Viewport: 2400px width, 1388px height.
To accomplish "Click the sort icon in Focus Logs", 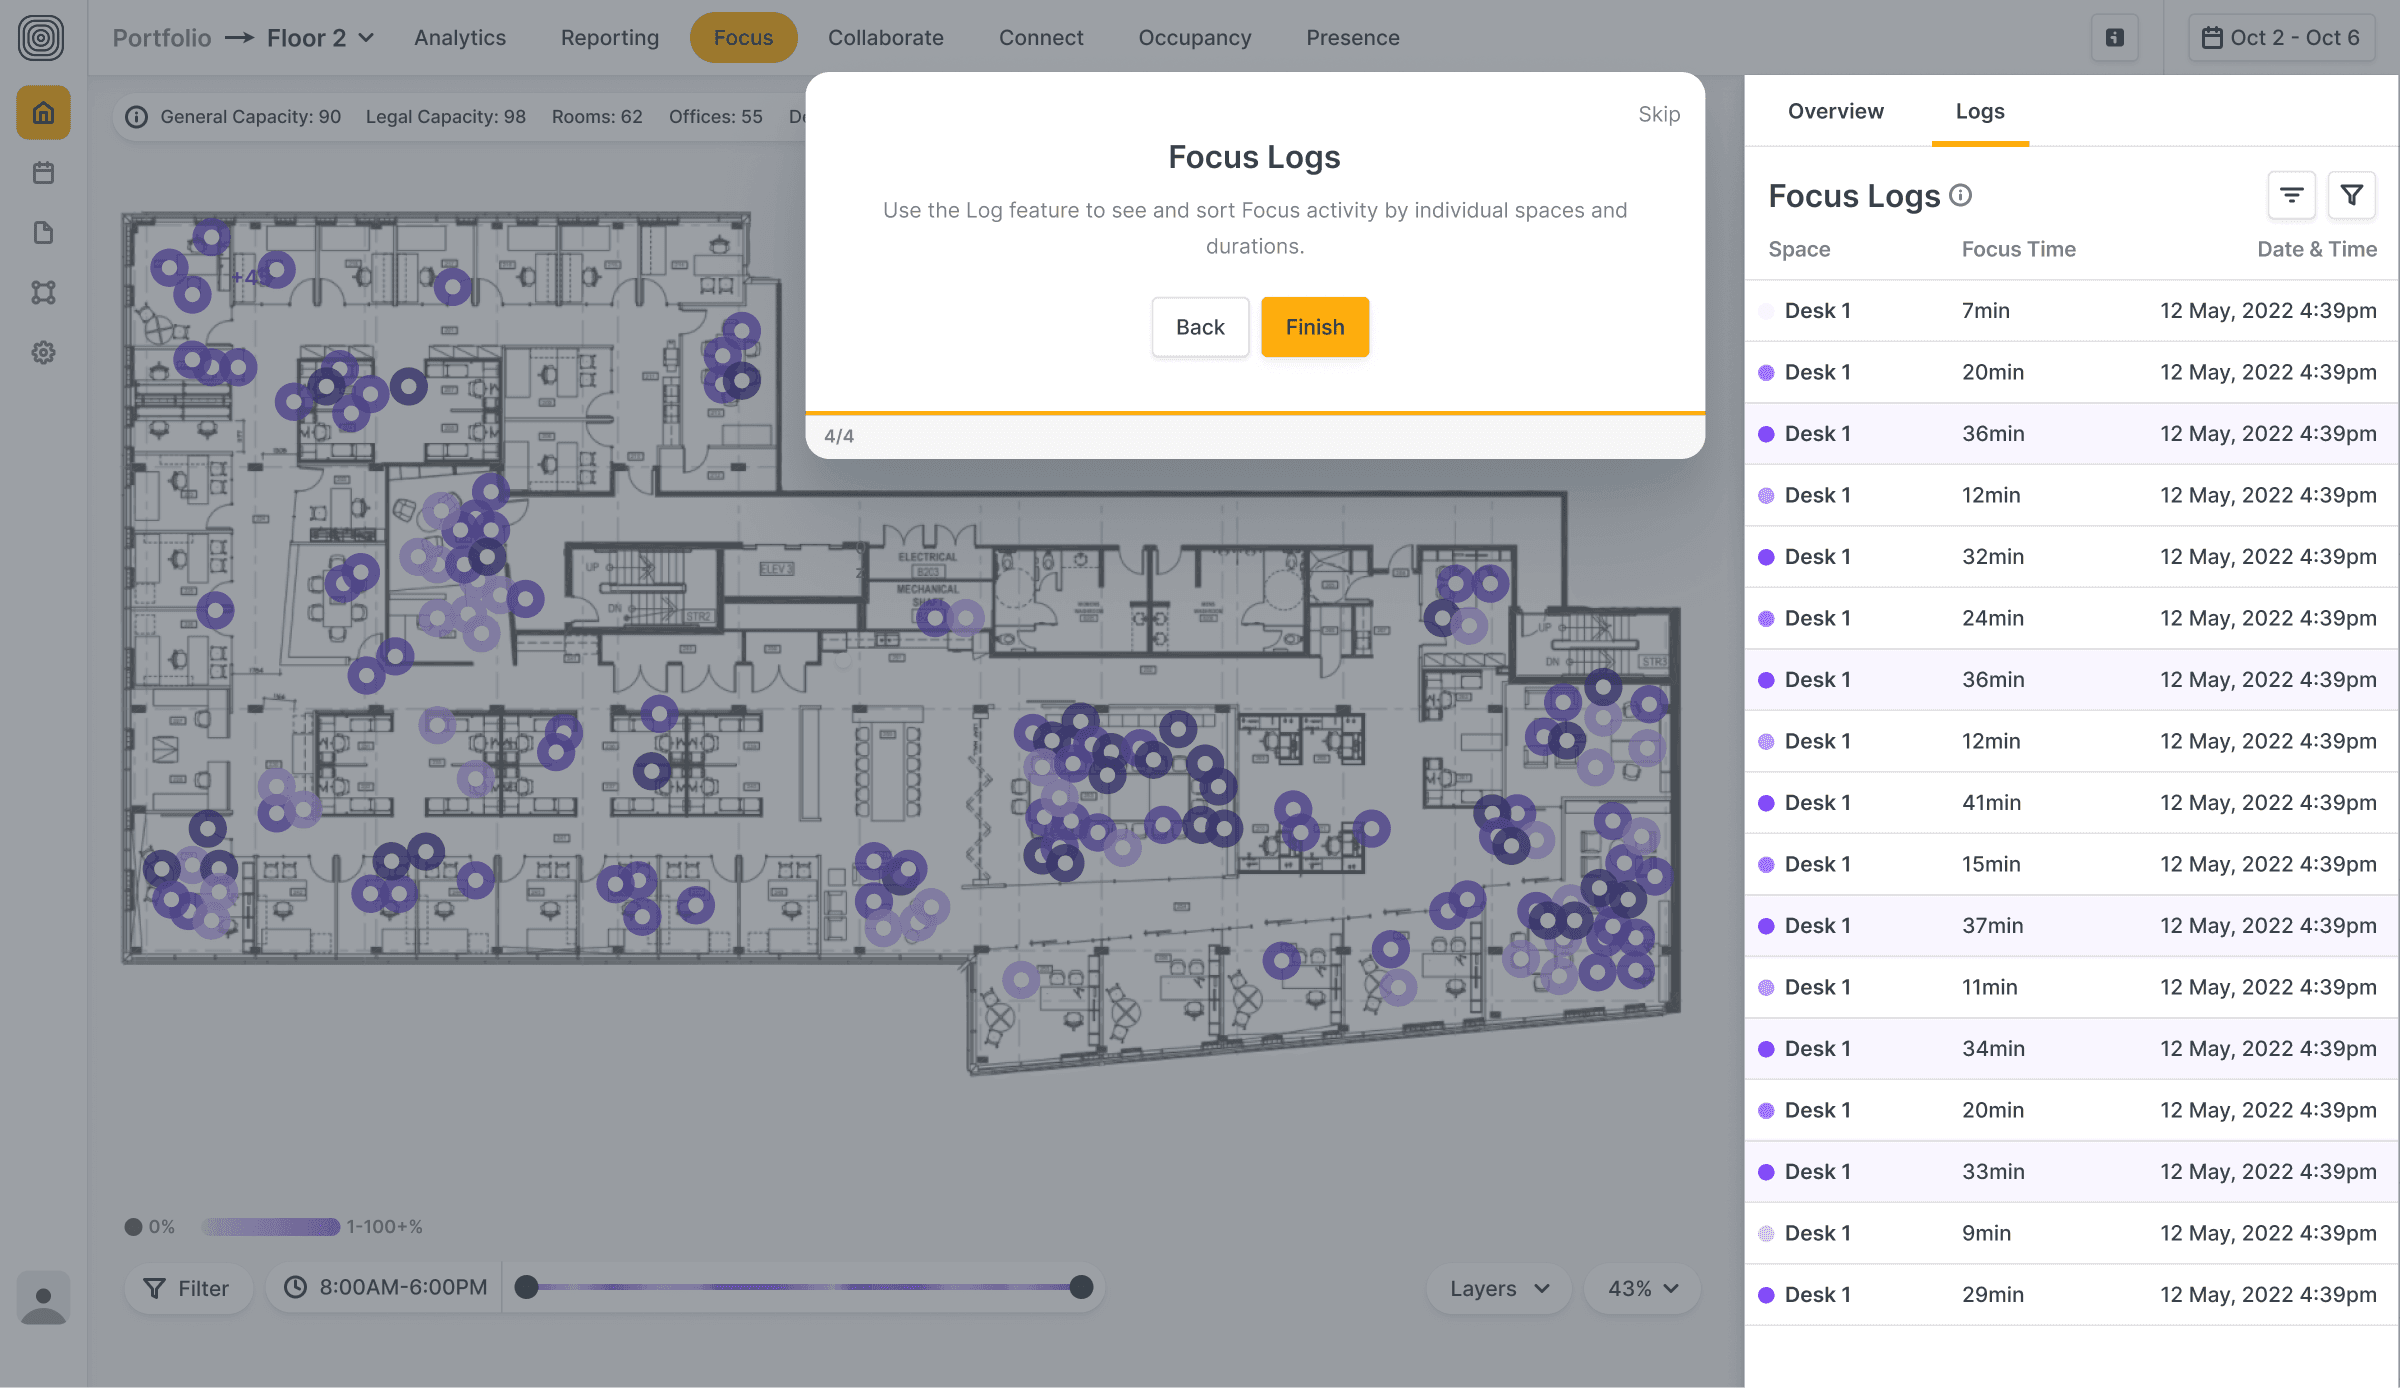I will pos(2291,195).
